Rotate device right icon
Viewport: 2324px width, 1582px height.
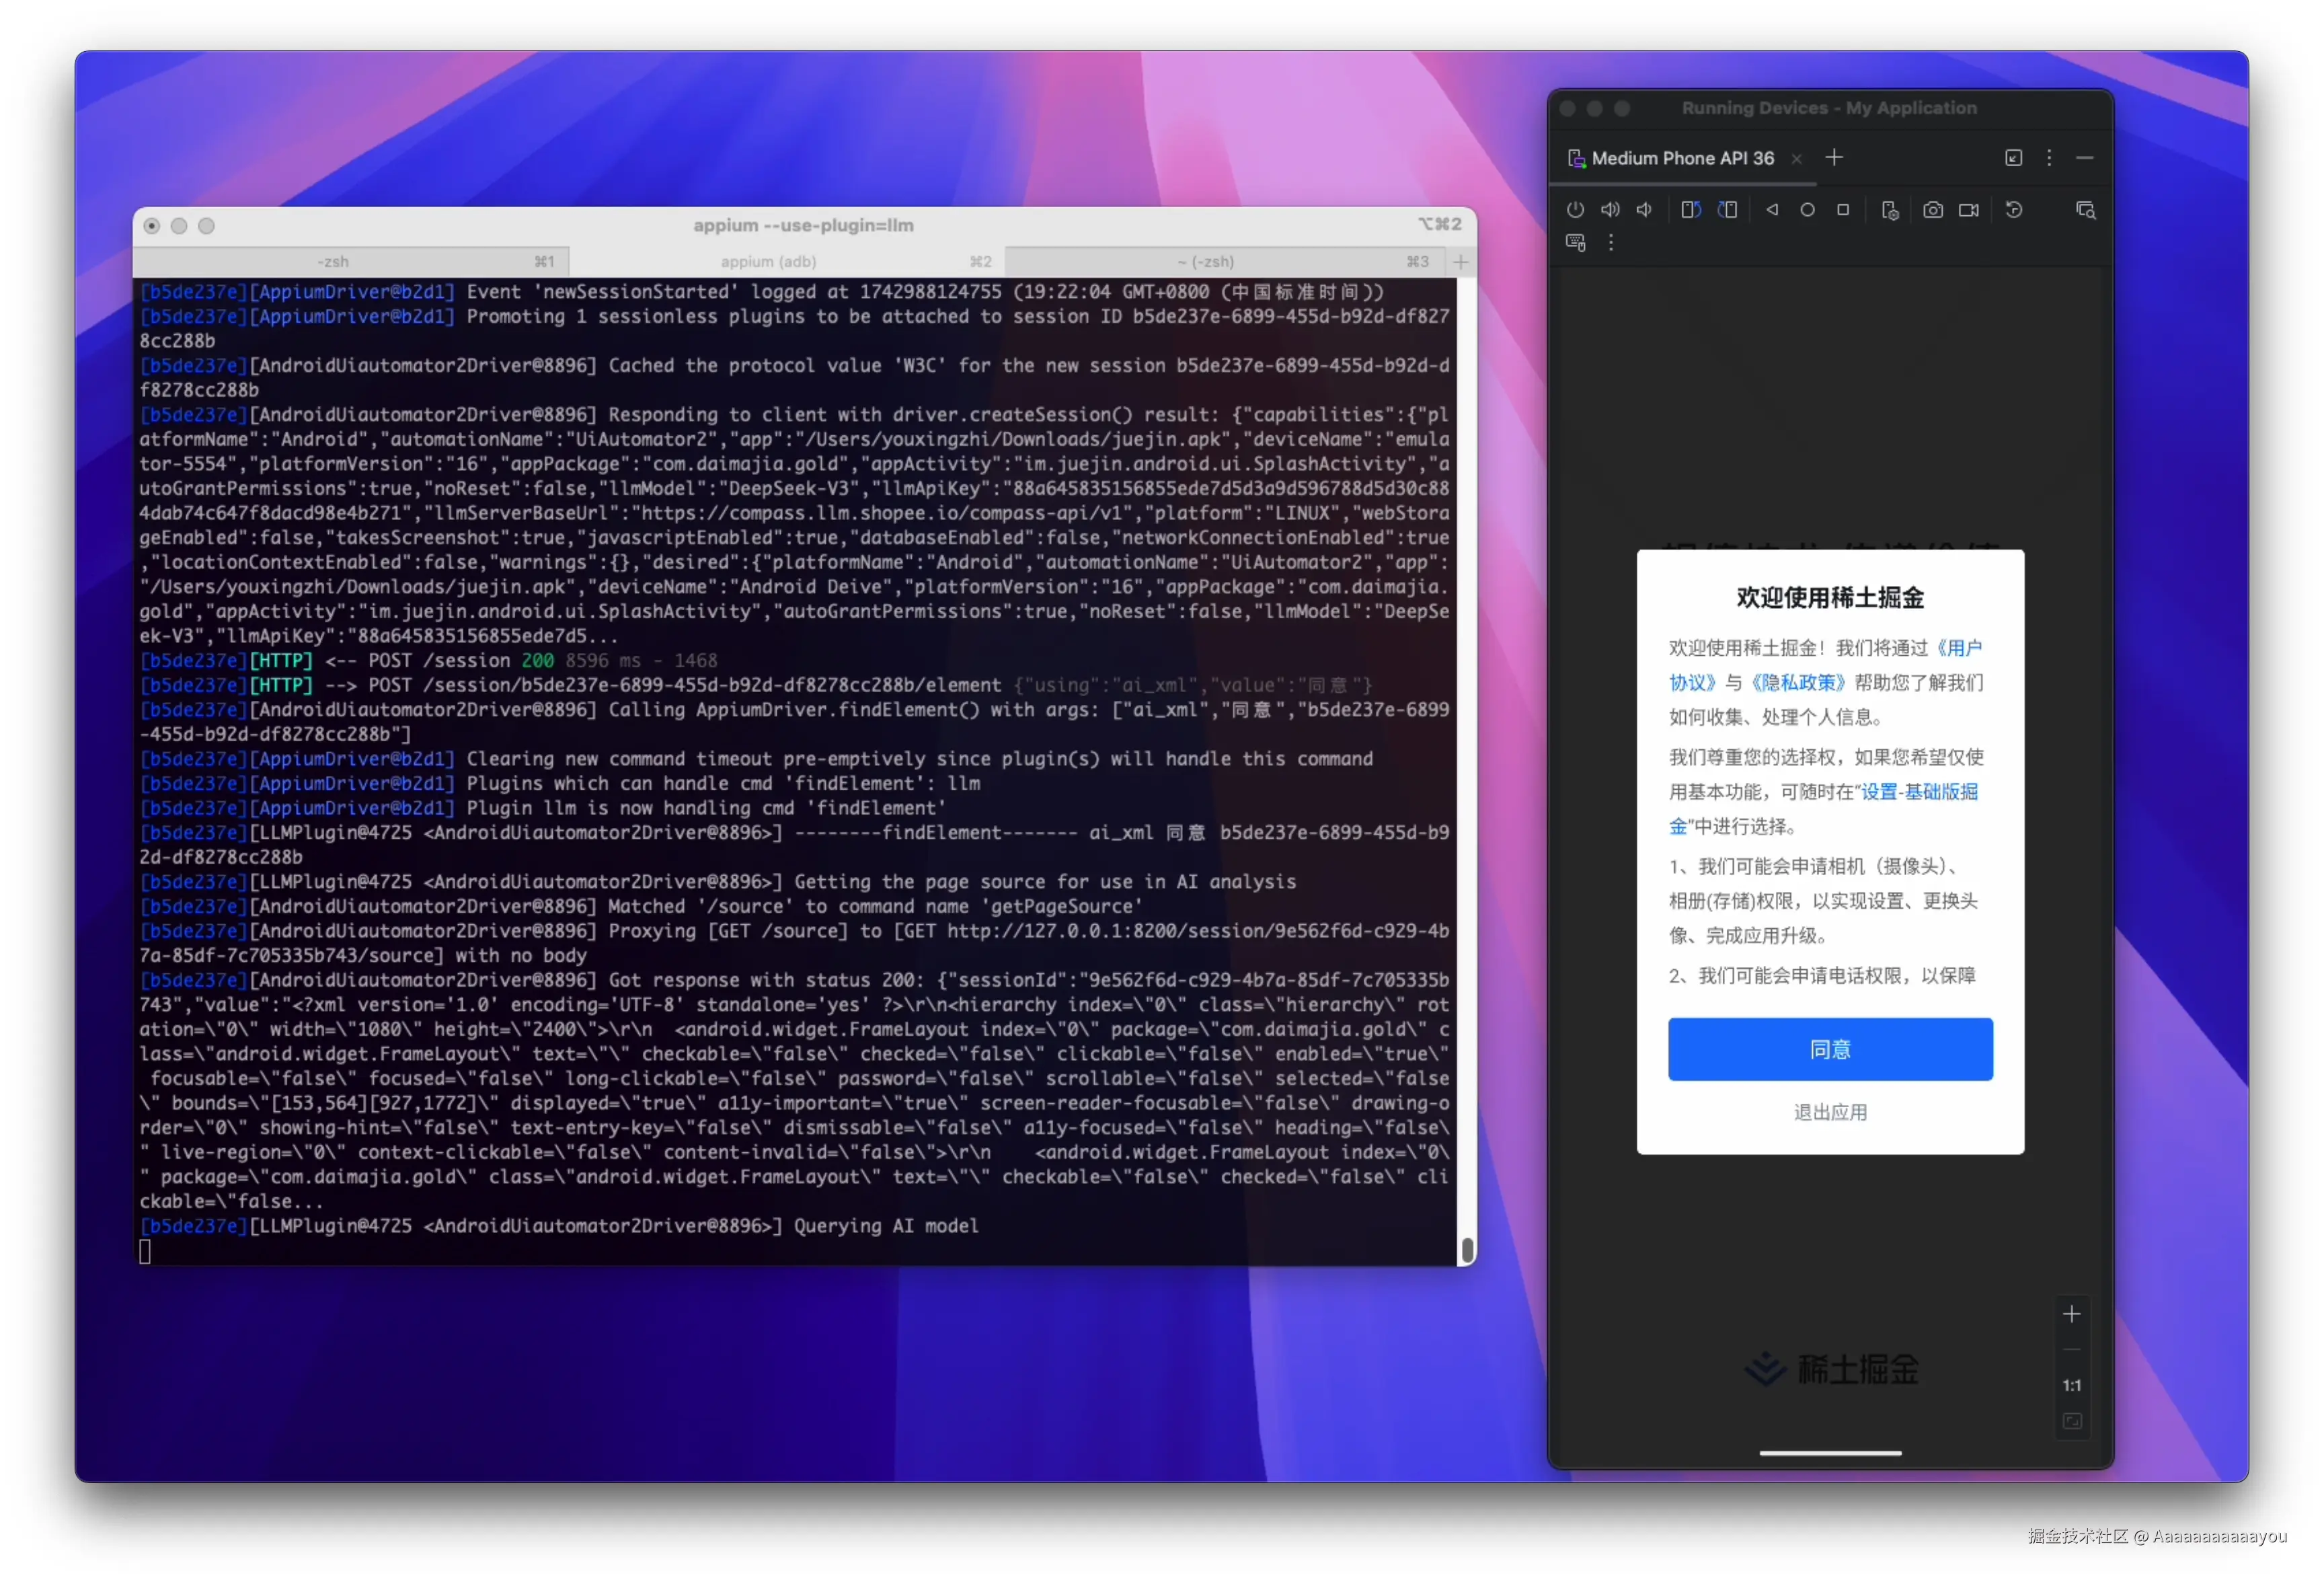coord(1728,210)
